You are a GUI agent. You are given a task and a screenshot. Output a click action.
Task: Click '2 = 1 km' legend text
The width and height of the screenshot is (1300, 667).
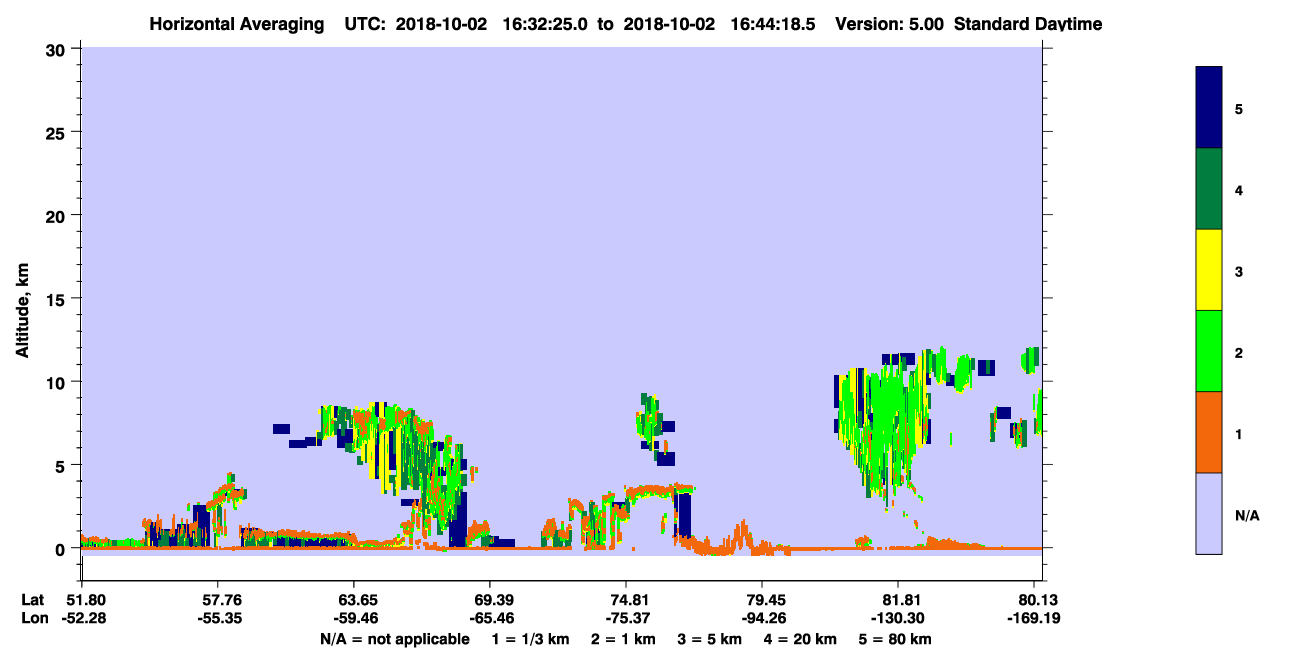(623, 639)
